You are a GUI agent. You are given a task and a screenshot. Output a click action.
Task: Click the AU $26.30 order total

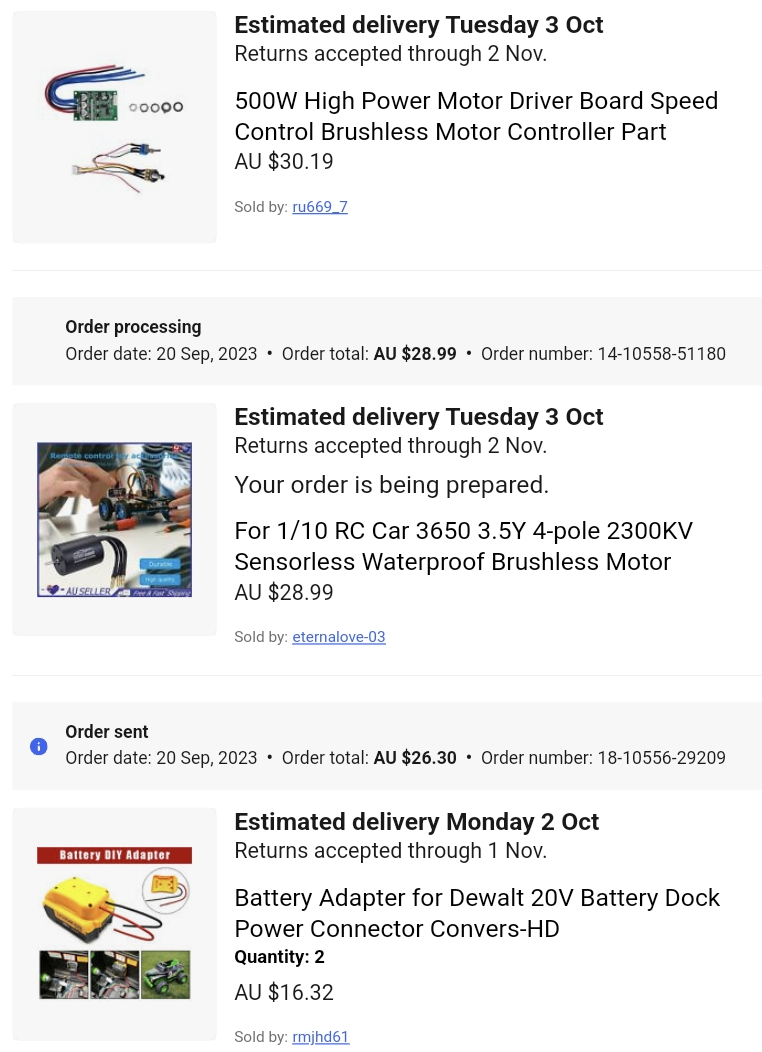click(x=415, y=757)
